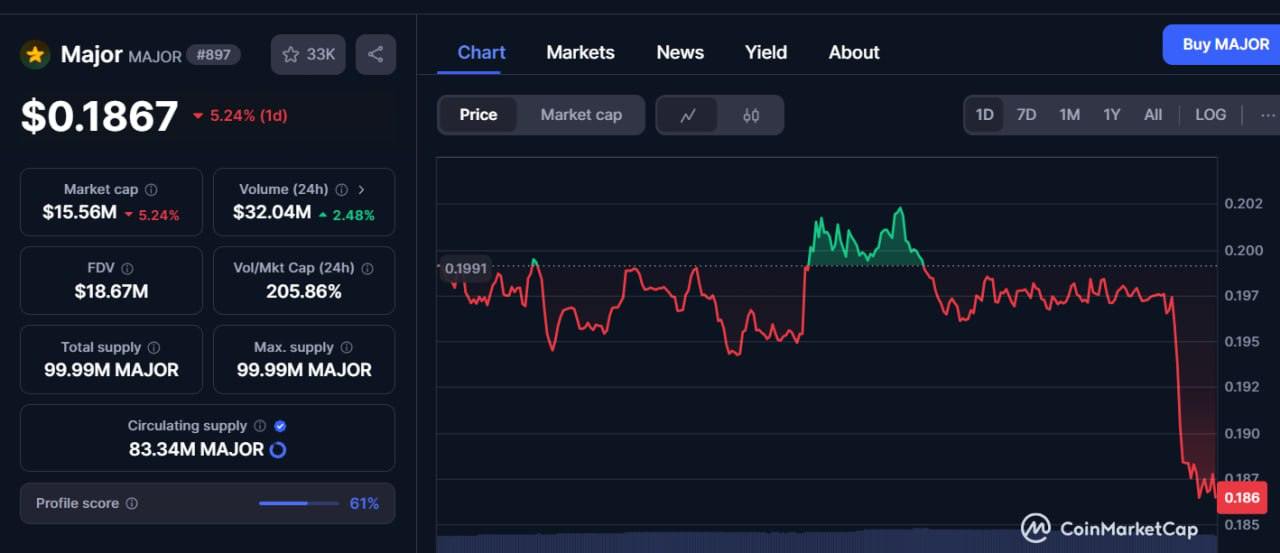The height and width of the screenshot is (553, 1280).
Task: Set chart range to 1D
Action: (x=985, y=115)
